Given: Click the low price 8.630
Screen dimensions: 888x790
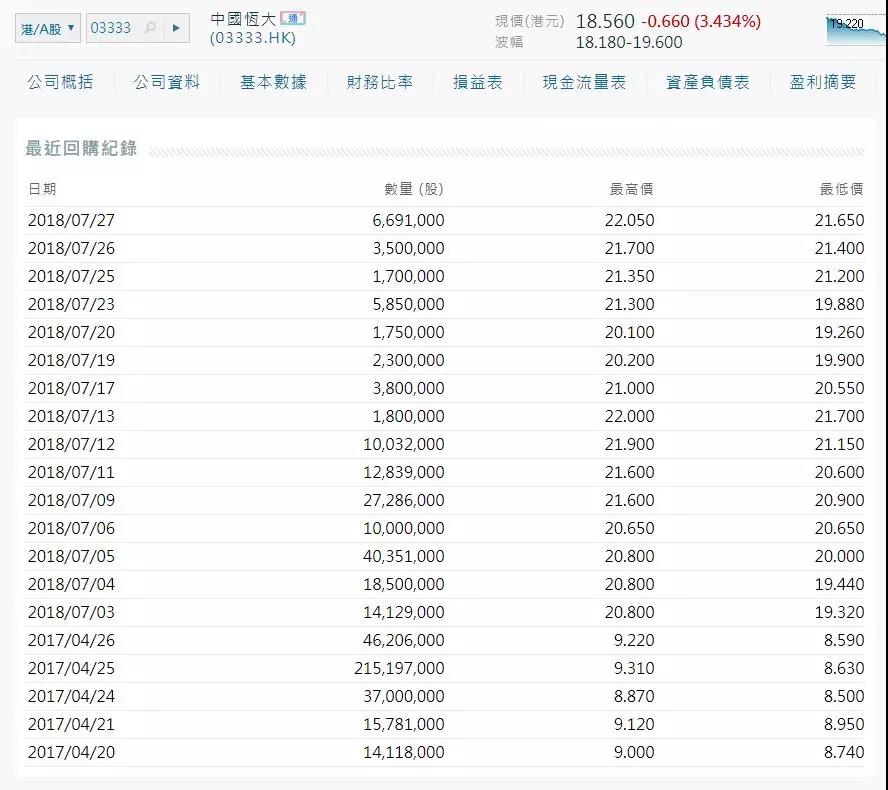Looking at the screenshot, I should (844, 668).
